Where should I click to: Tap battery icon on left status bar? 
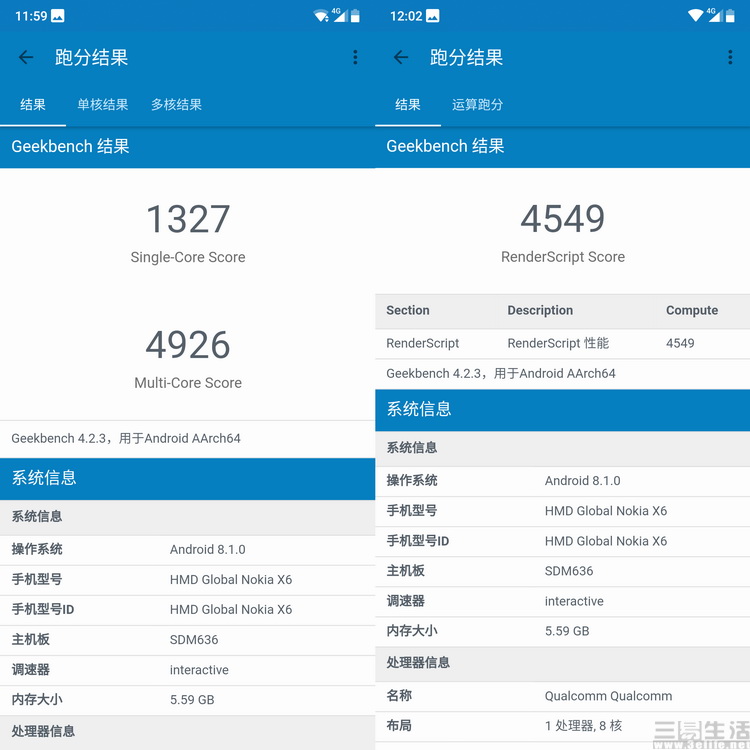355,16
